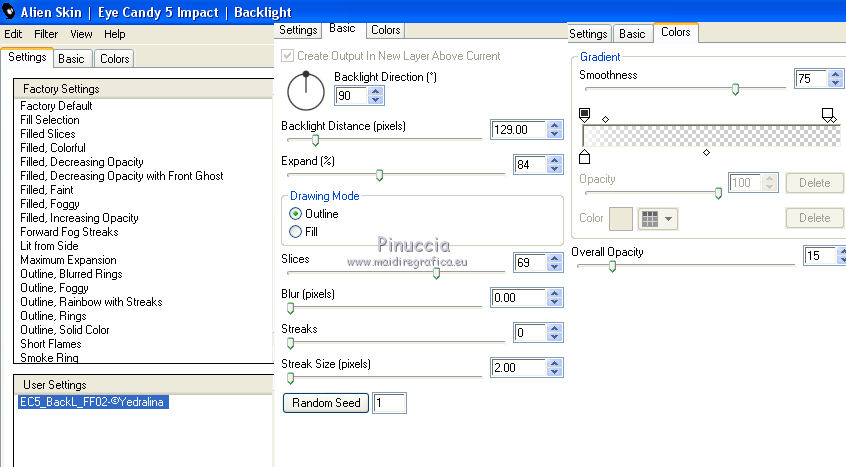The height and width of the screenshot is (467, 846).
Task: Switch to Basic tab in left panel
Action: pyautogui.click(x=71, y=59)
